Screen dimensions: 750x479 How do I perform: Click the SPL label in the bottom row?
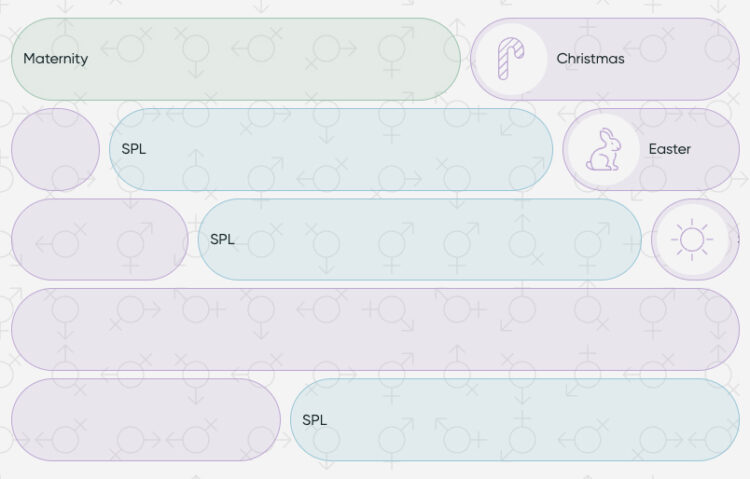314,420
